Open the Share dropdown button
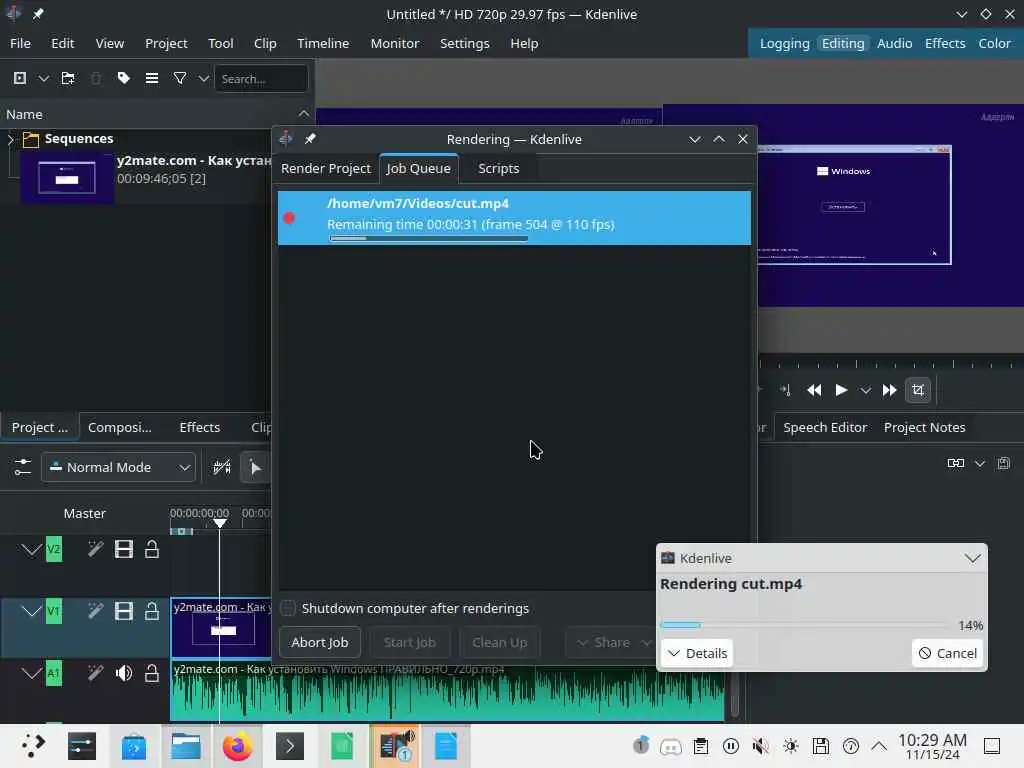 612,643
